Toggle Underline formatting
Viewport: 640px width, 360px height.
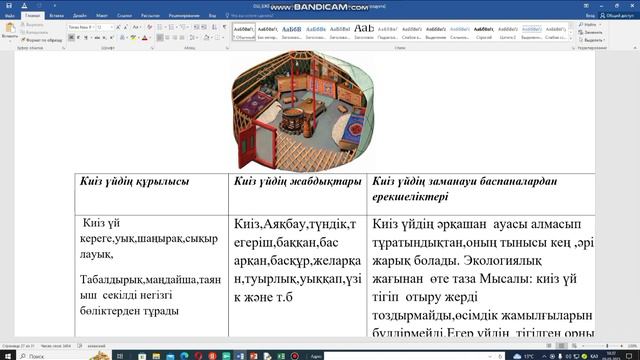tap(86, 38)
